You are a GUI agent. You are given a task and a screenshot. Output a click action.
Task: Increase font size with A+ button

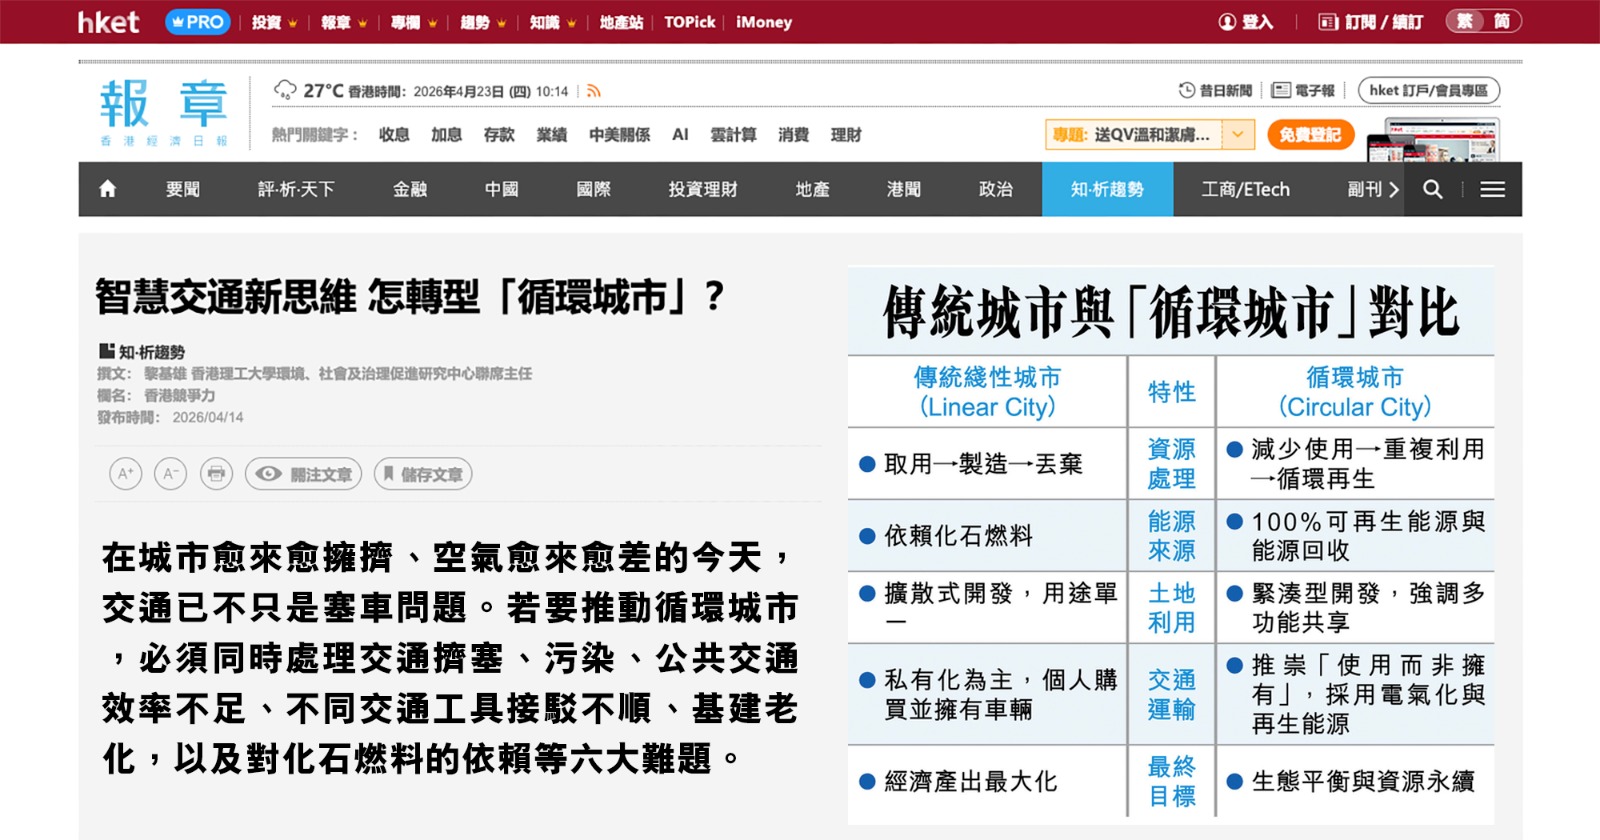(x=126, y=474)
